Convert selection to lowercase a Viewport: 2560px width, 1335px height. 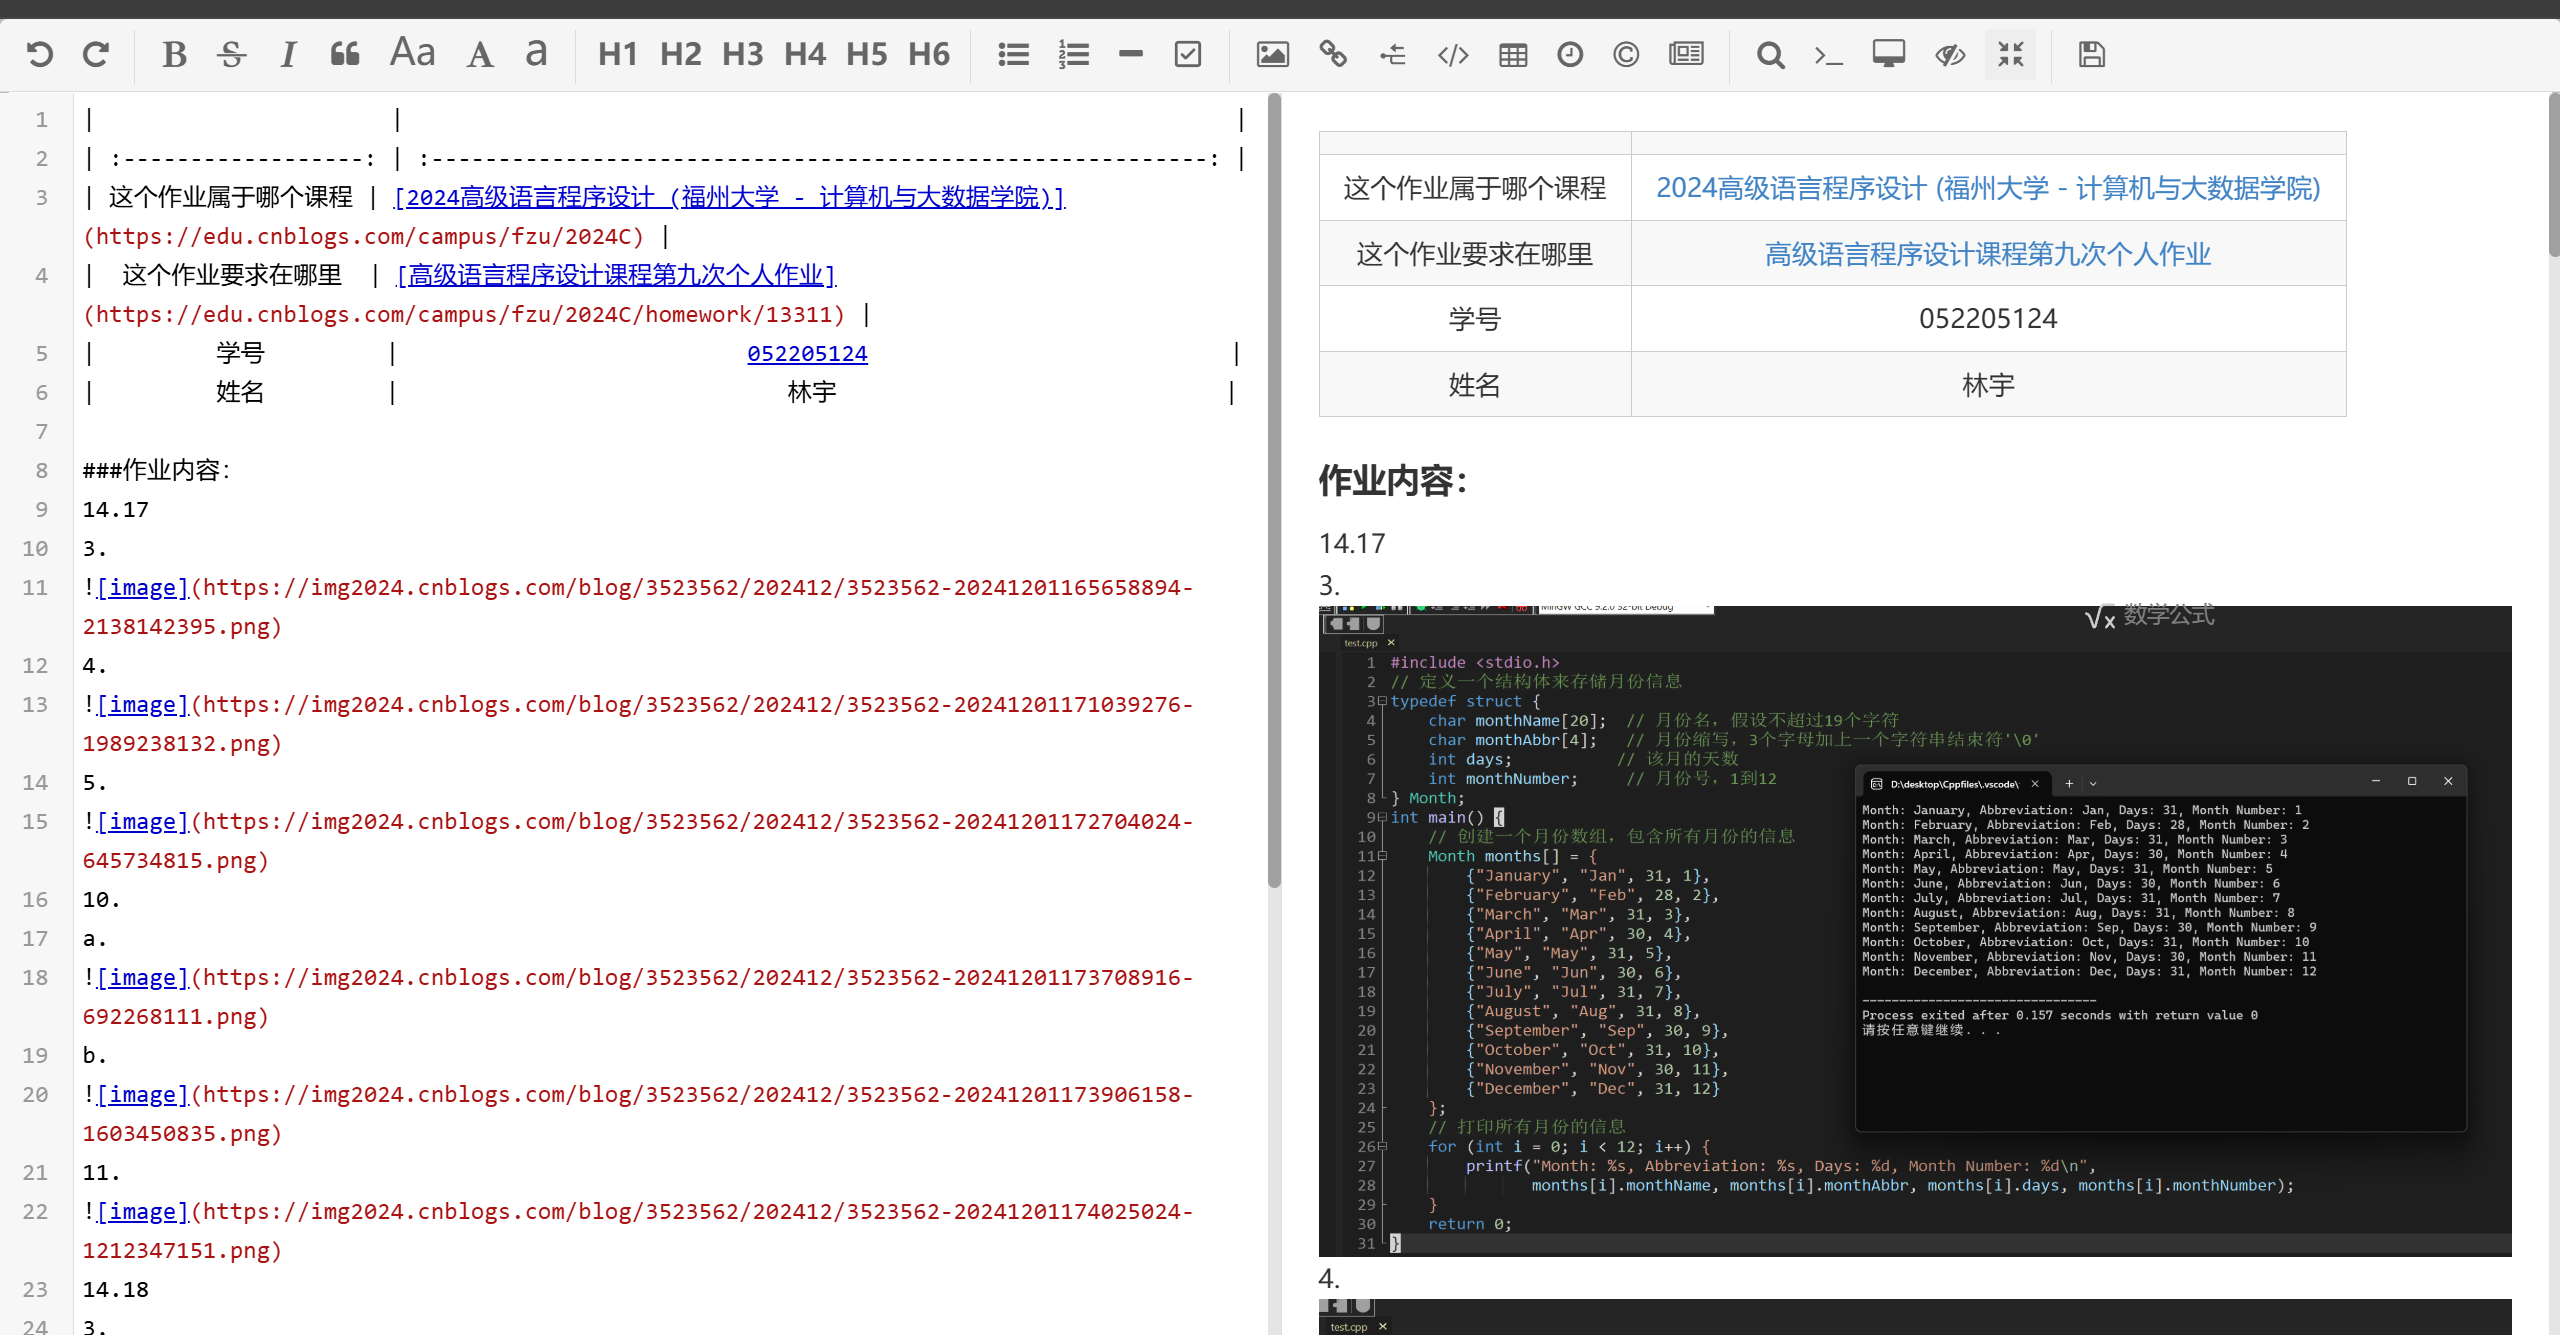tap(536, 54)
